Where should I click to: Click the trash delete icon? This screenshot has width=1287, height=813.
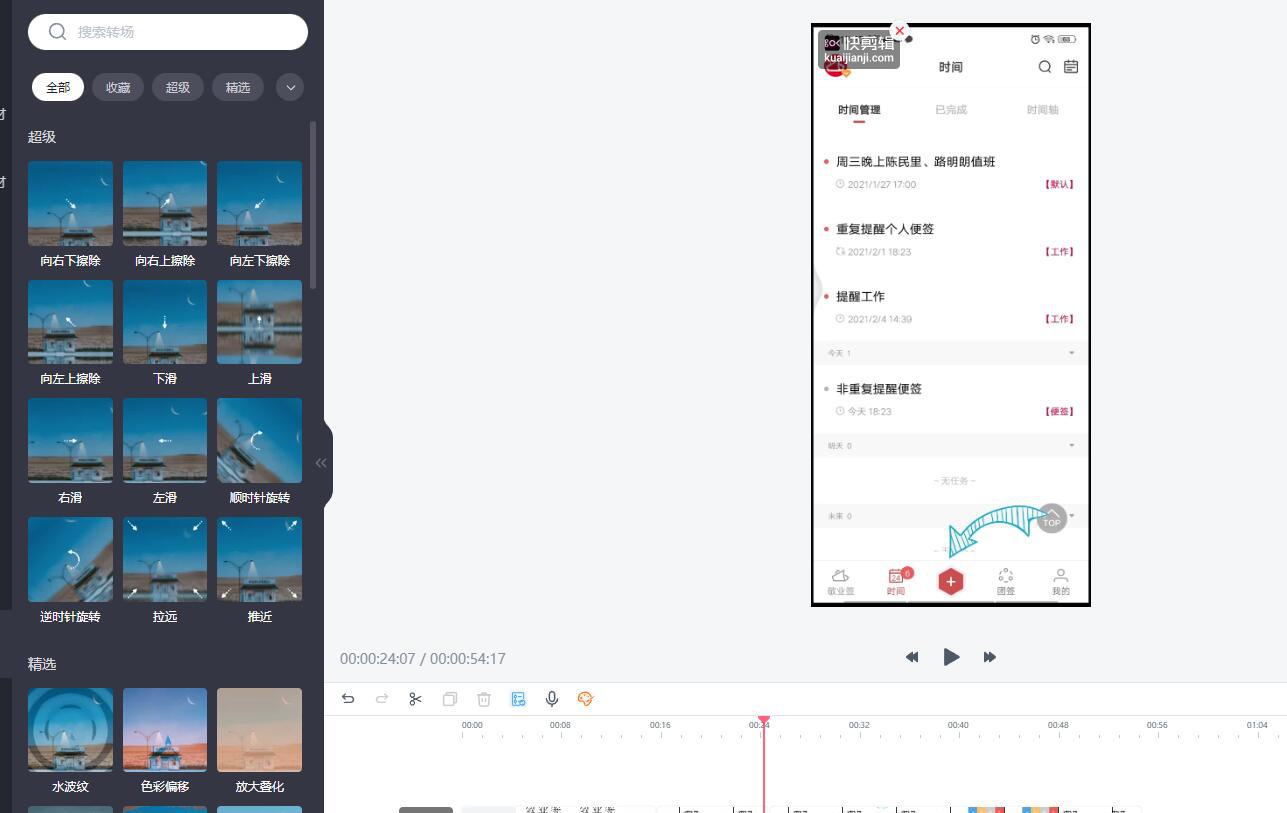(484, 699)
